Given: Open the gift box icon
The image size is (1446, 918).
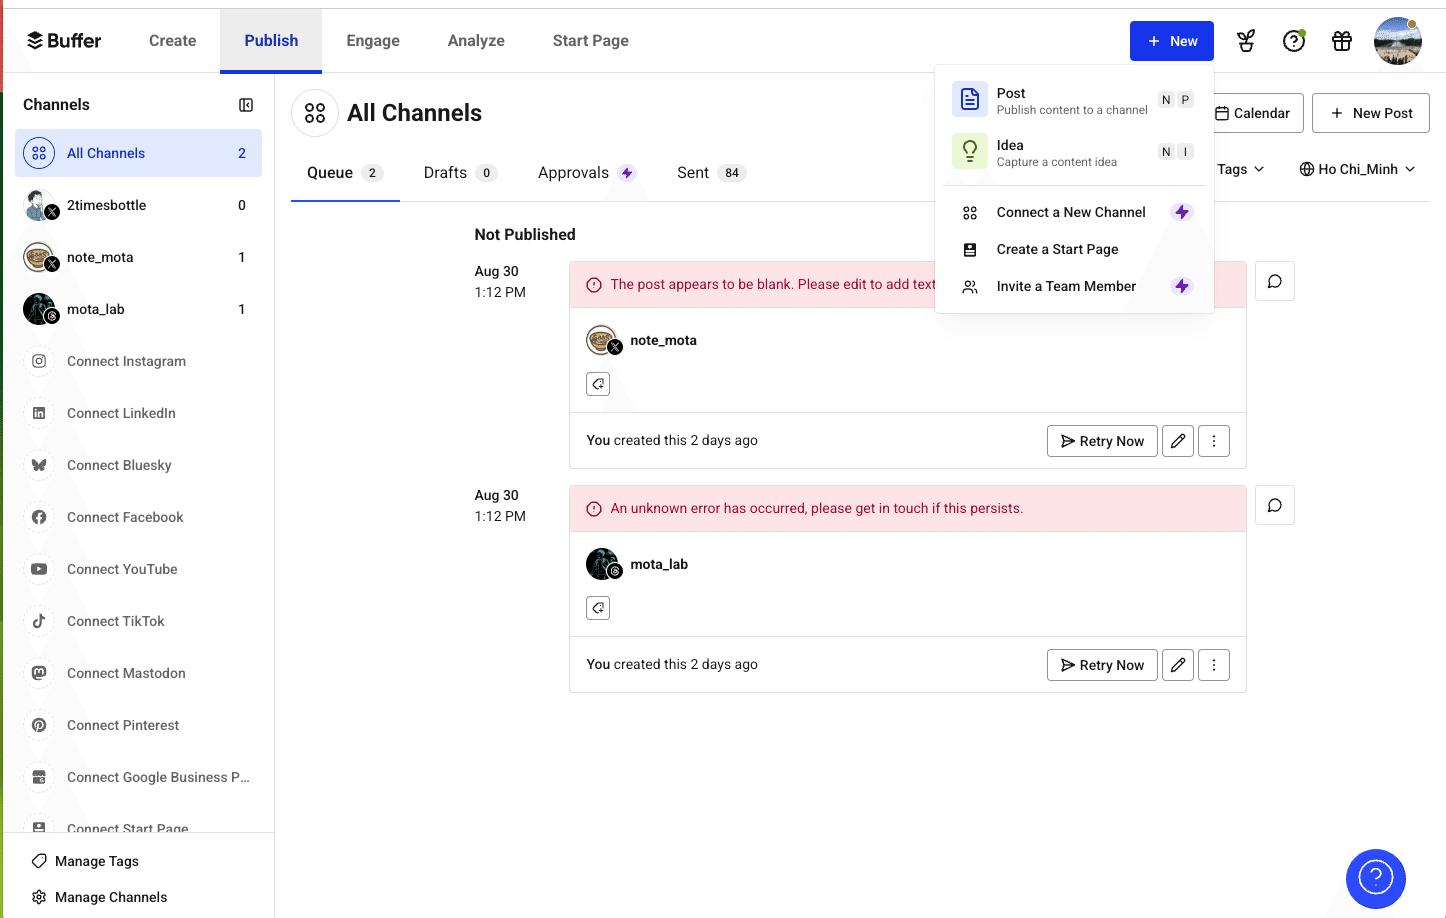Looking at the screenshot, I should pos(1342,41).
